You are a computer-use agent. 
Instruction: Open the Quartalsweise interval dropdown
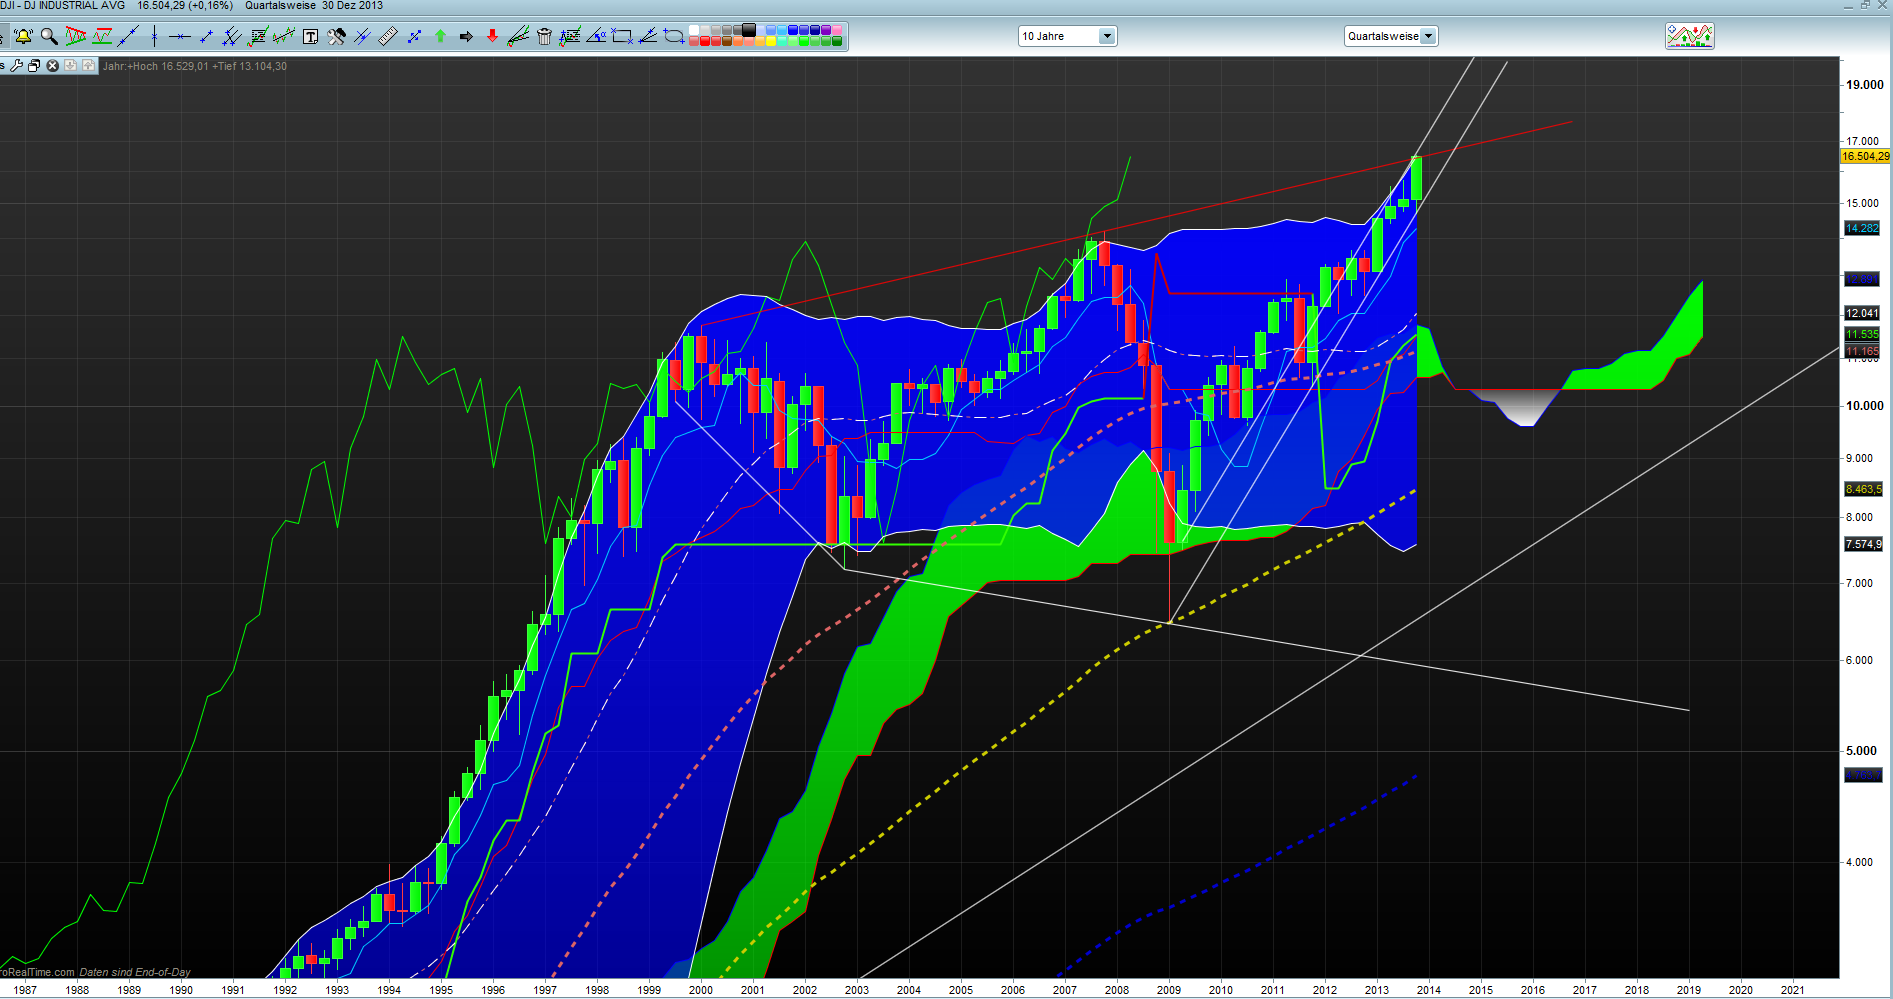click(x=1391, y=36)
